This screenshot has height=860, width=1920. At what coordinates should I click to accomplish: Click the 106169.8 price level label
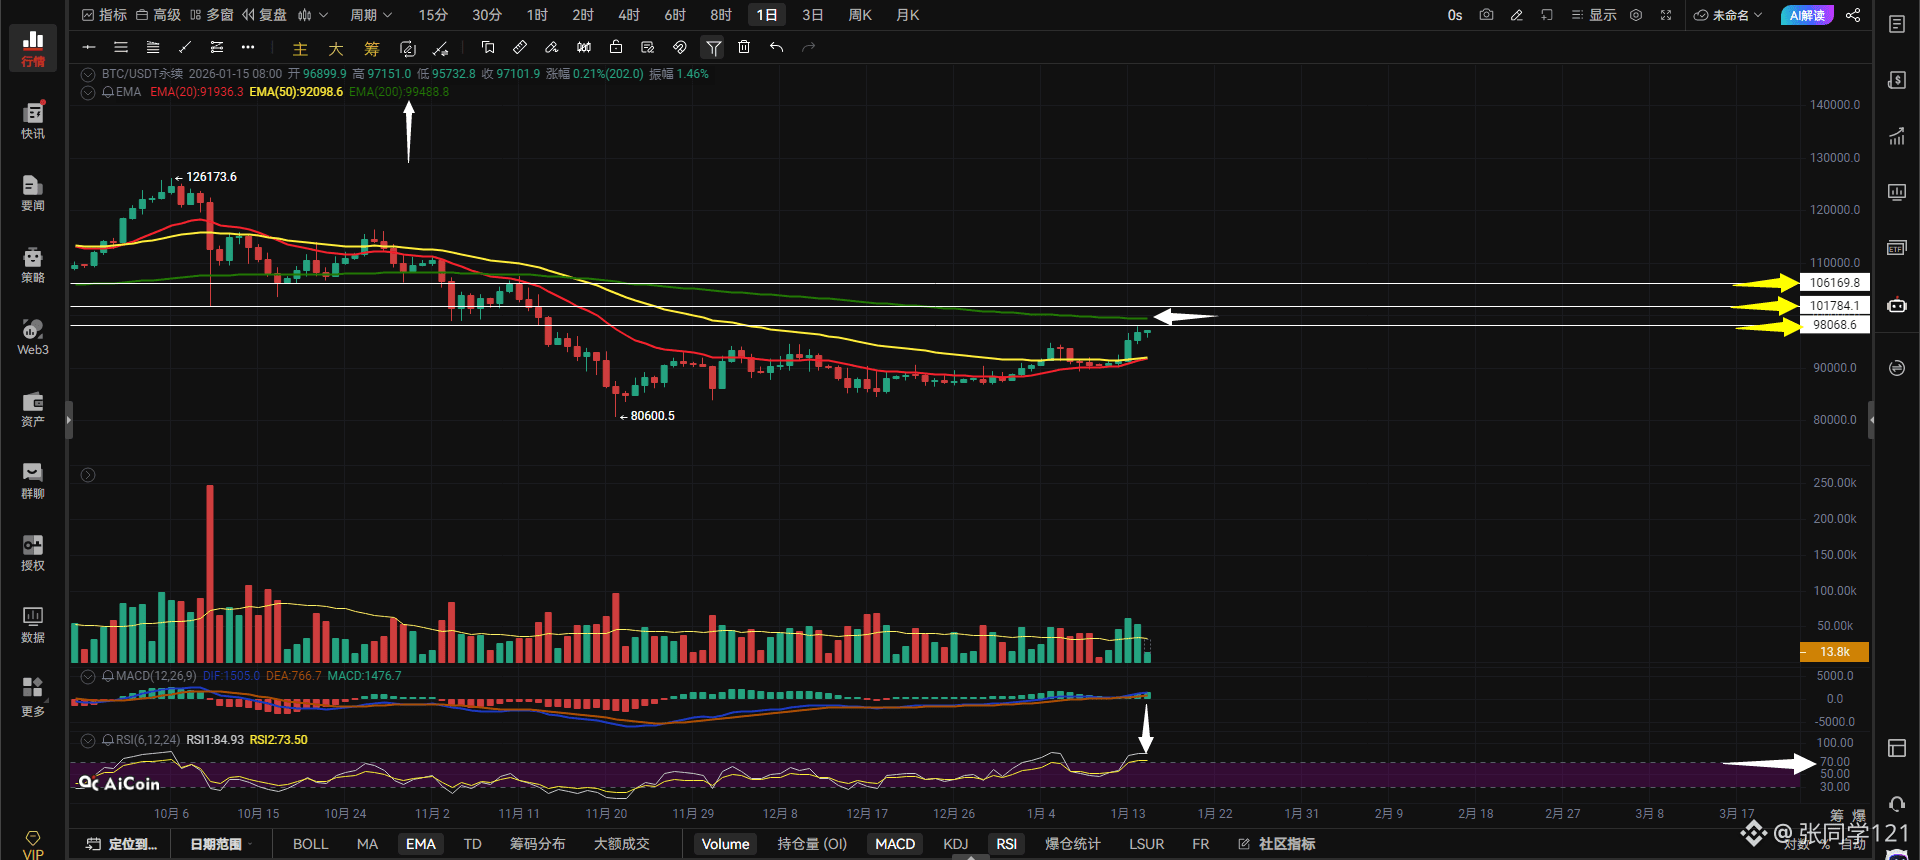click(1834, 283)
